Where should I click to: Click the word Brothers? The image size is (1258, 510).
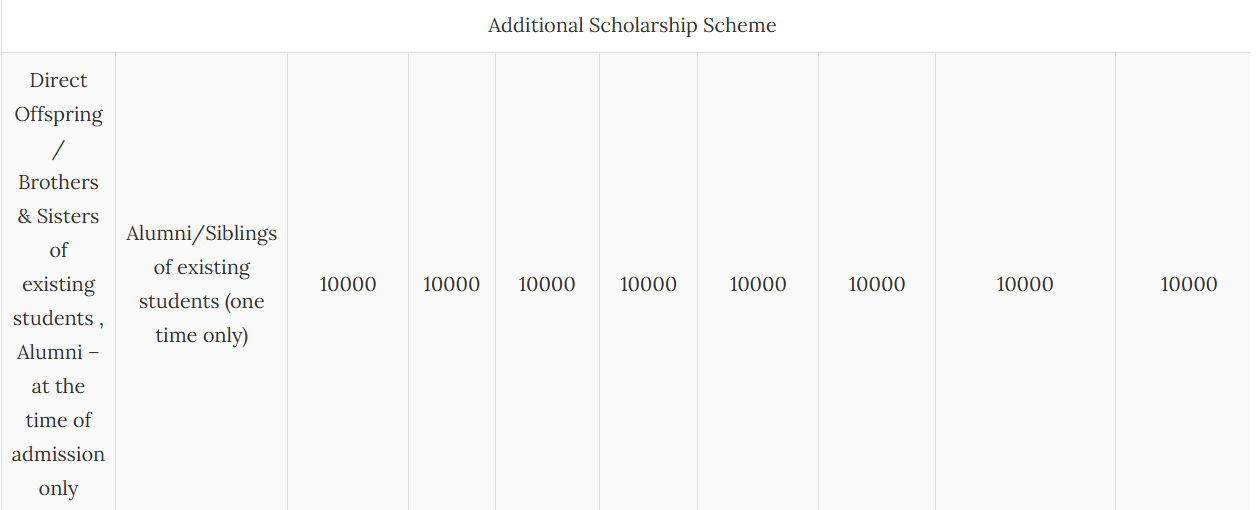coord(58,183)
